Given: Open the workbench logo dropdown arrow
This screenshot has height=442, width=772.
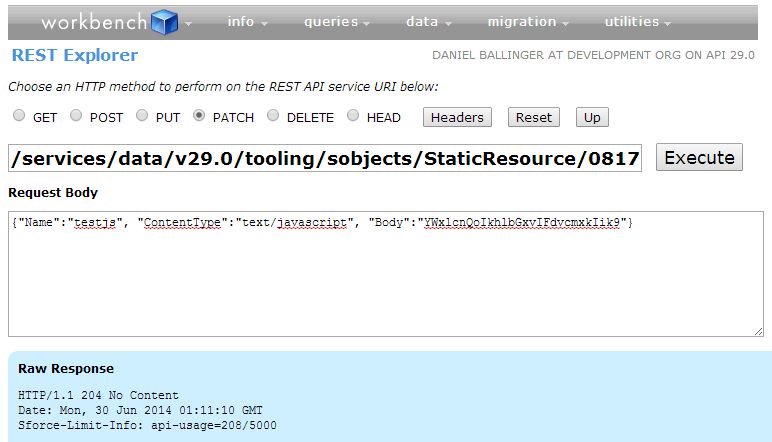Looking at the screenshot, I should pos(188,24).
